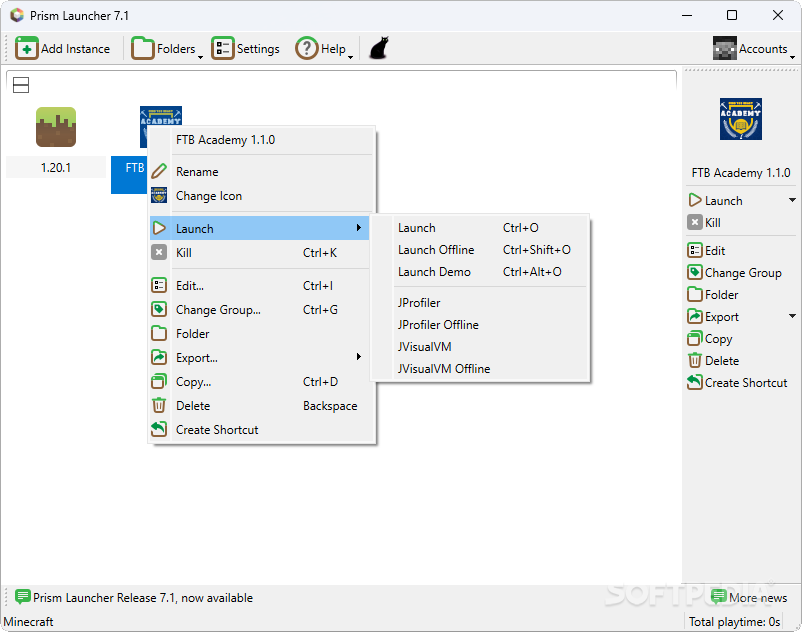The image size is (802, 632).
Task: Click the folder icon in context menu
Action: (159, 333)
